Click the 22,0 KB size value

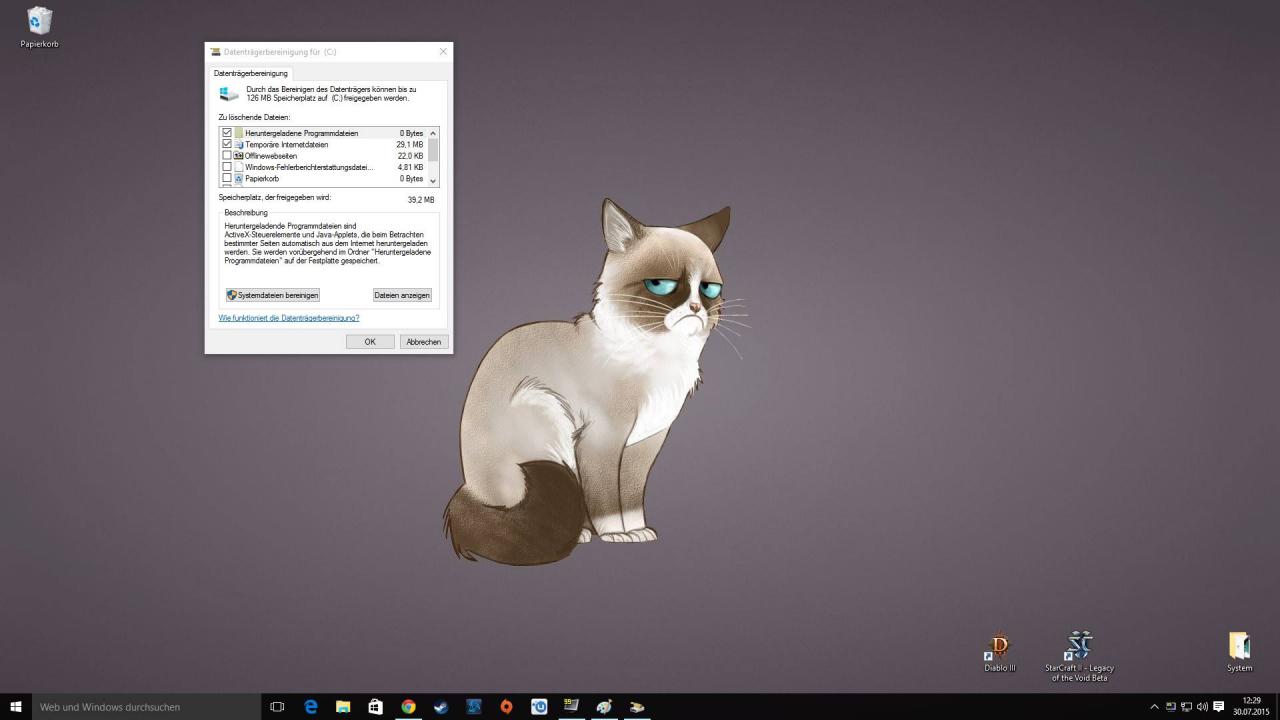(411, 156)
